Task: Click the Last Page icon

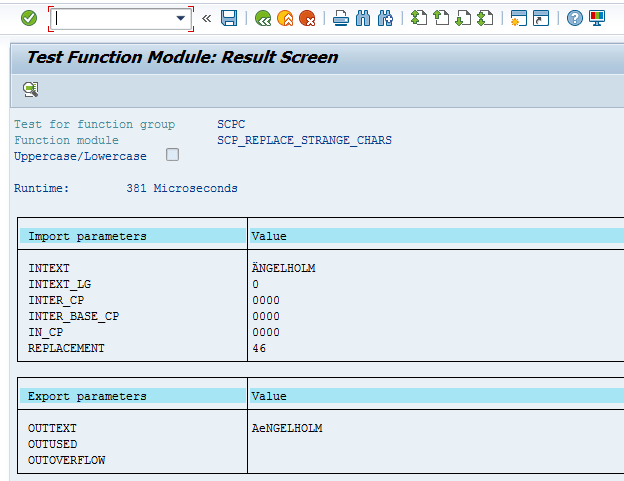Action: [x=485, y=18]
